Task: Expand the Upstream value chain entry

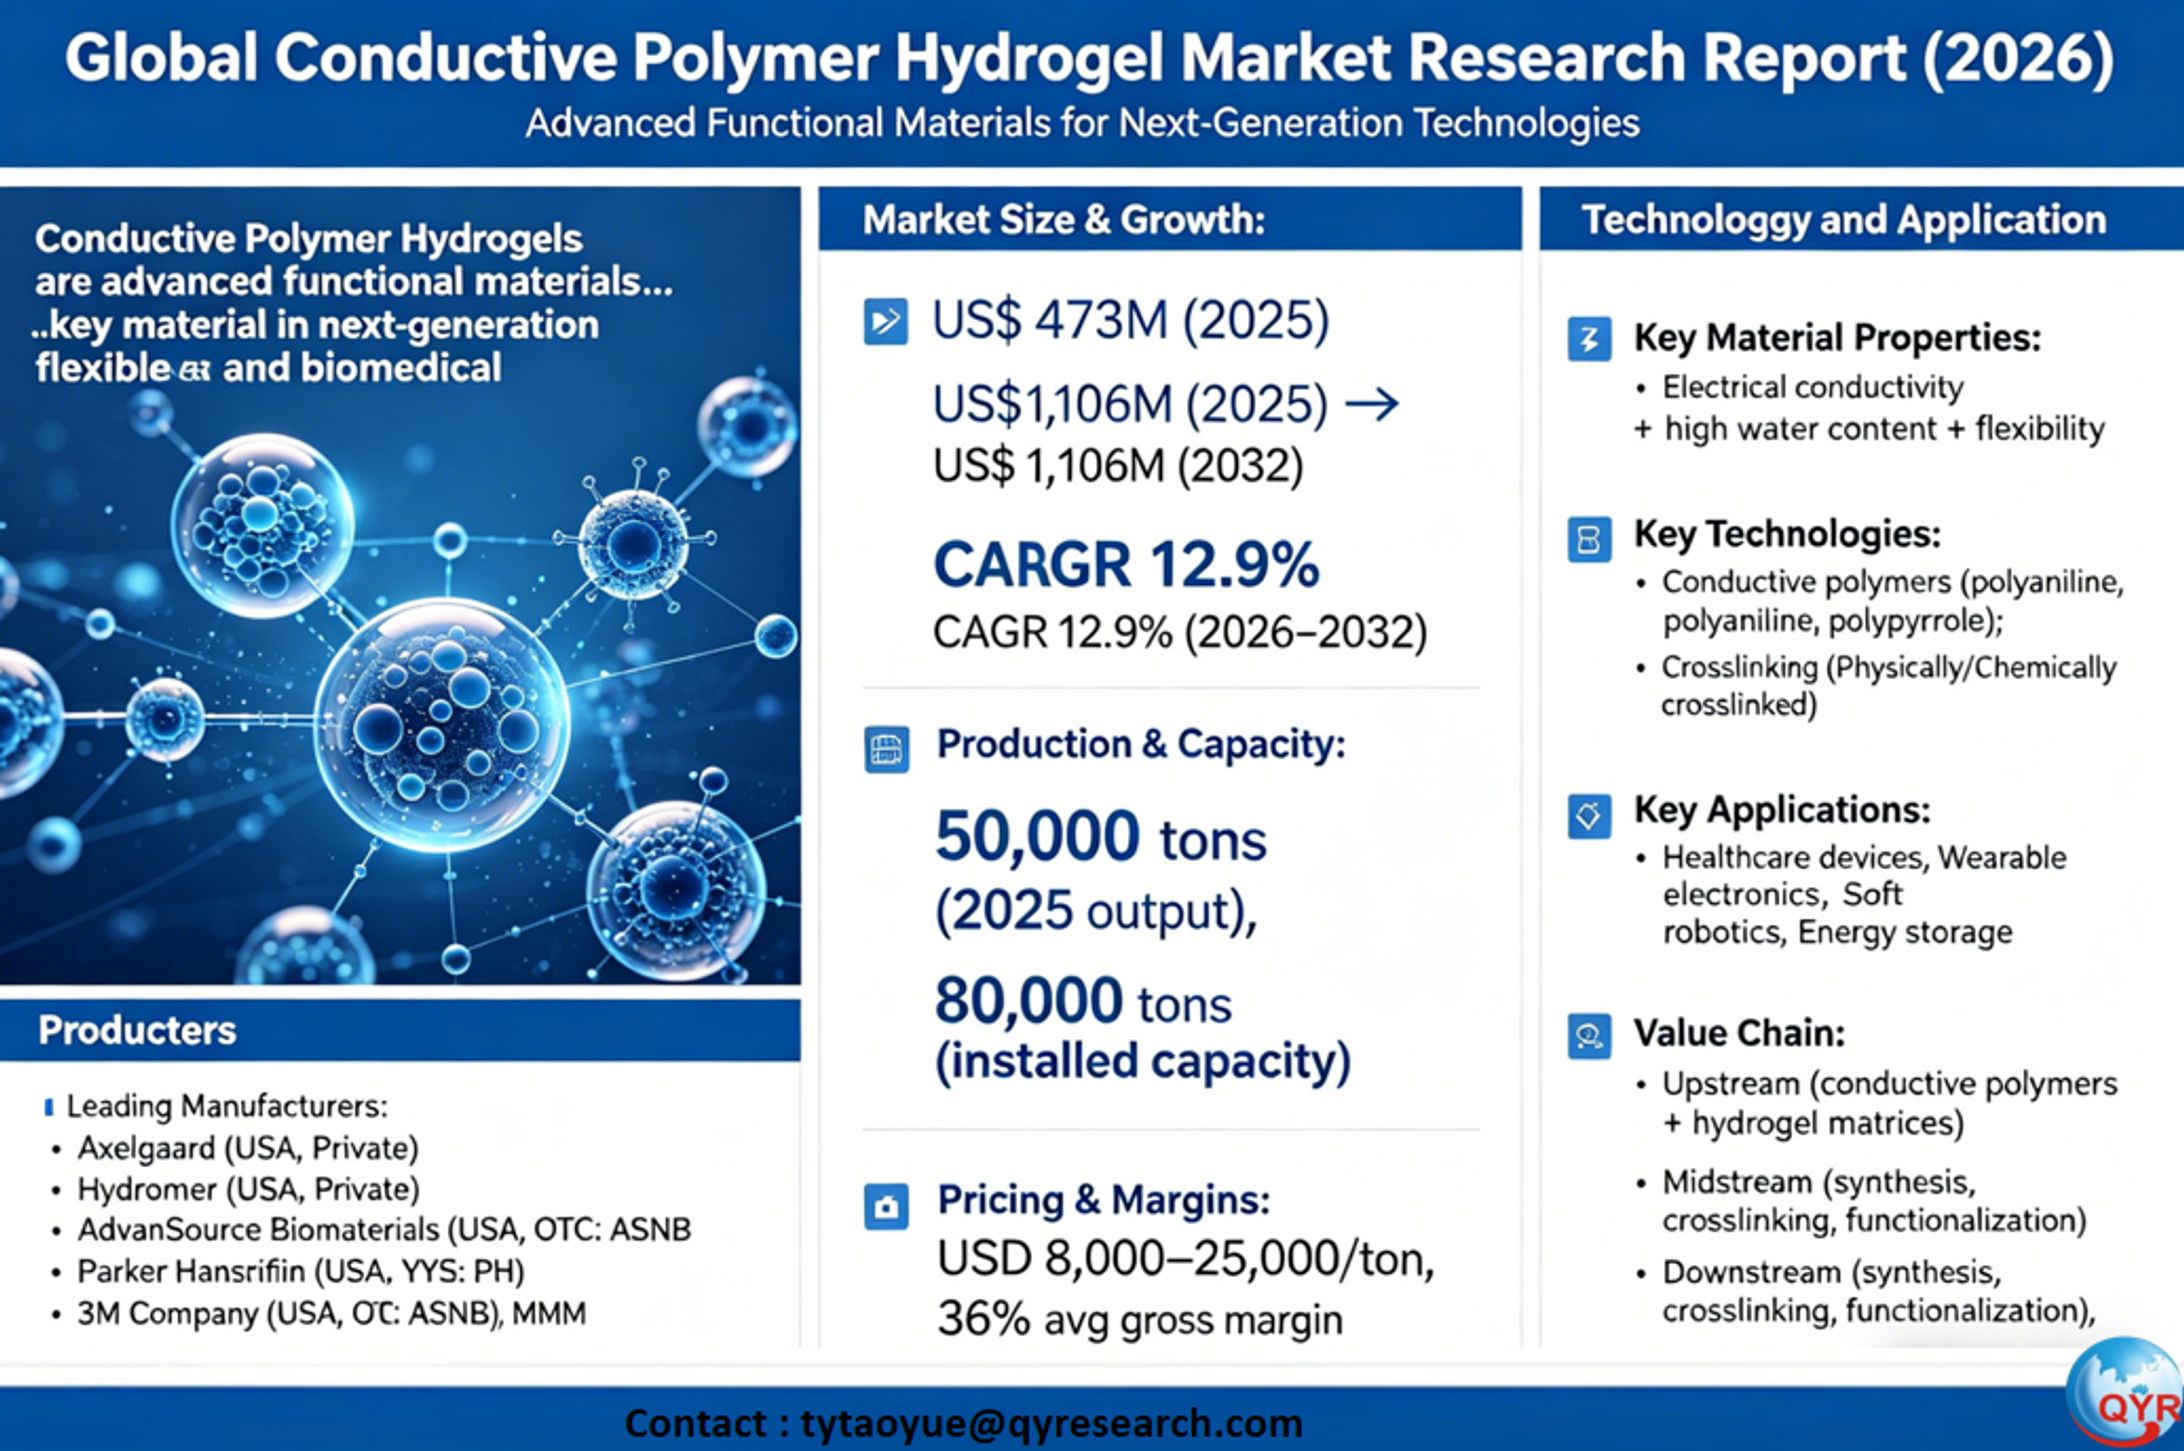Action: (x=1642, y=1084)
